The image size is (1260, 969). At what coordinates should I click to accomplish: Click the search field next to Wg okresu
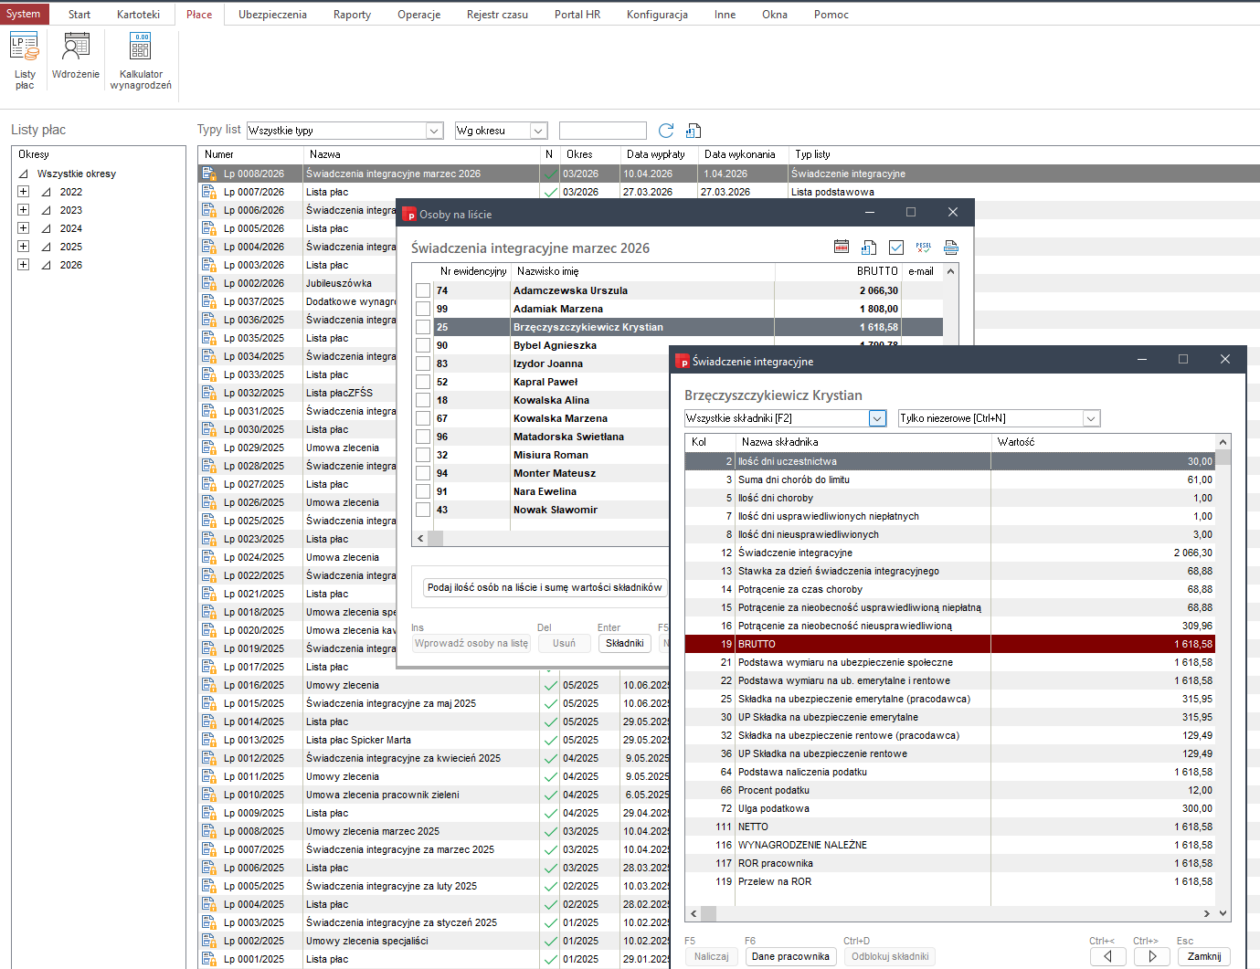(x=602, y=131)
